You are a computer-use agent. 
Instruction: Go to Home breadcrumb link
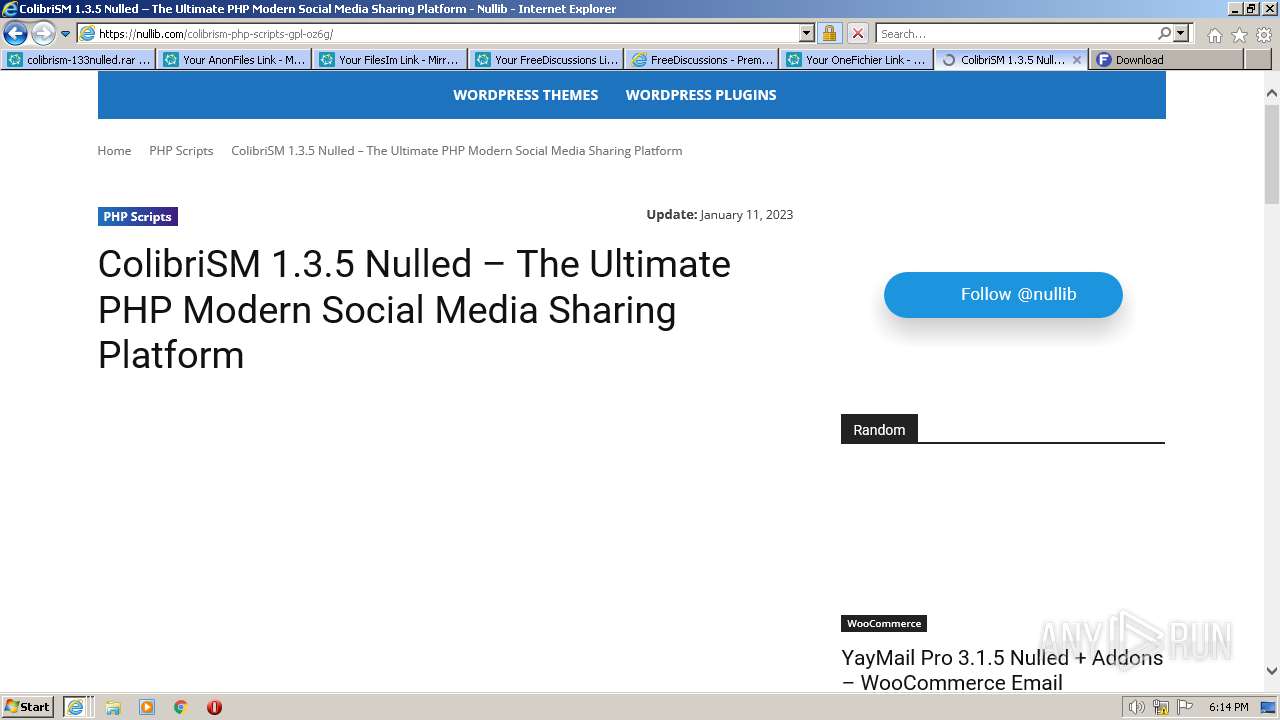tap(114, 151)
